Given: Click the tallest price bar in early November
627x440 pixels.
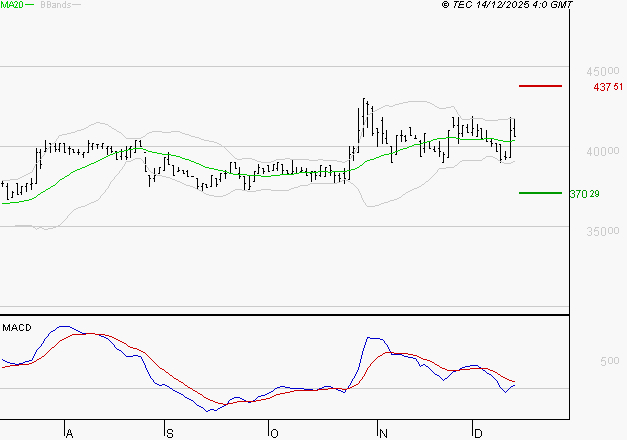Looking at the screenshot, I should tap(365, 115).
